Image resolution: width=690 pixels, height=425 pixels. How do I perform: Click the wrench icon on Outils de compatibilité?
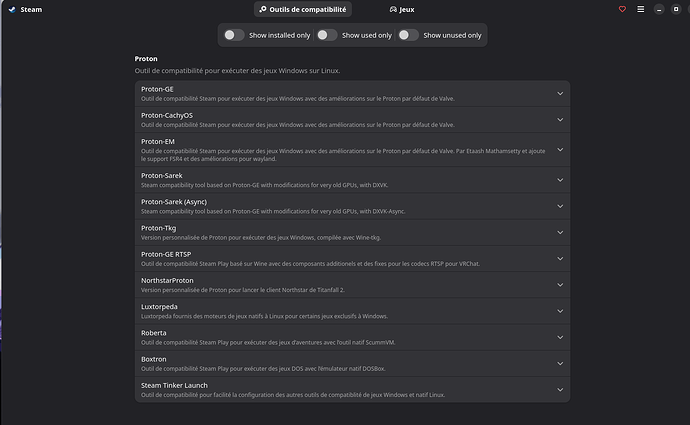tap(263, 9)
